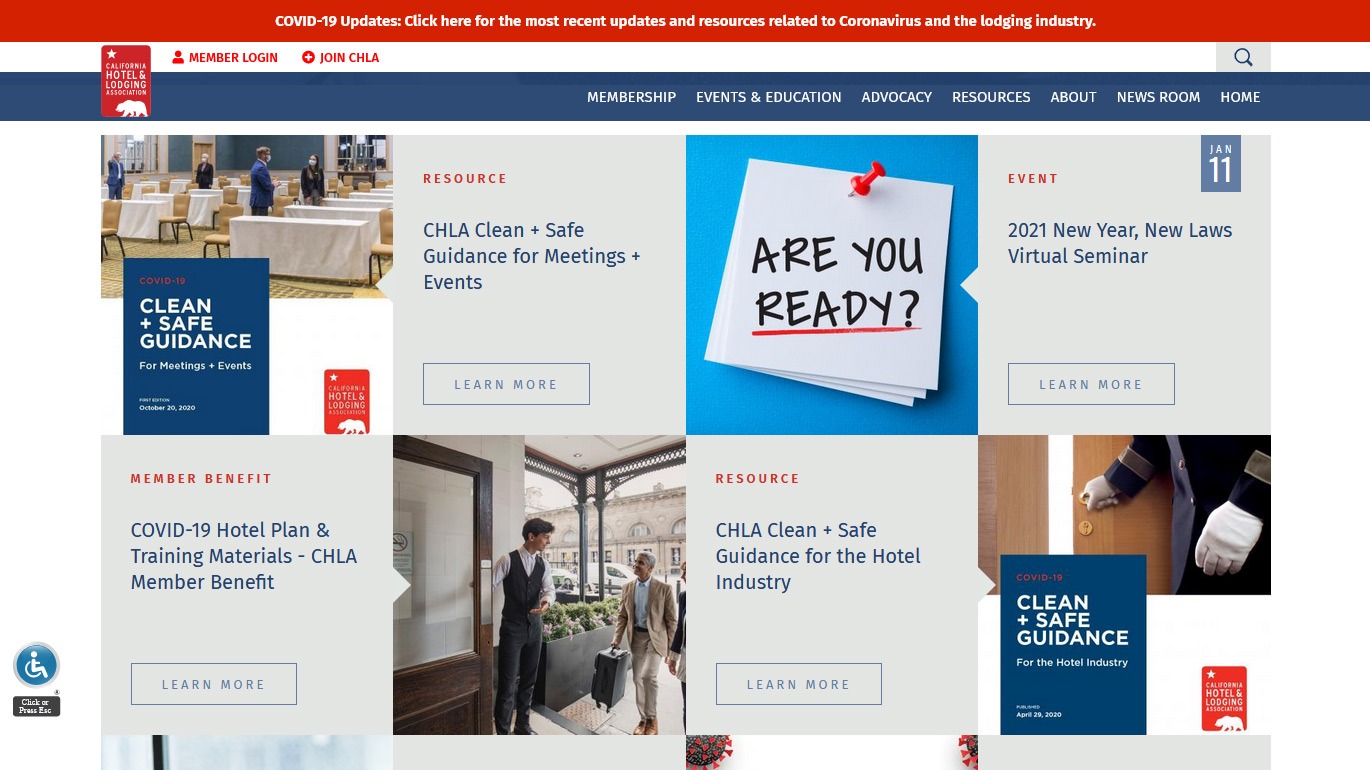Expand the News Room menu

point(1158,97)
